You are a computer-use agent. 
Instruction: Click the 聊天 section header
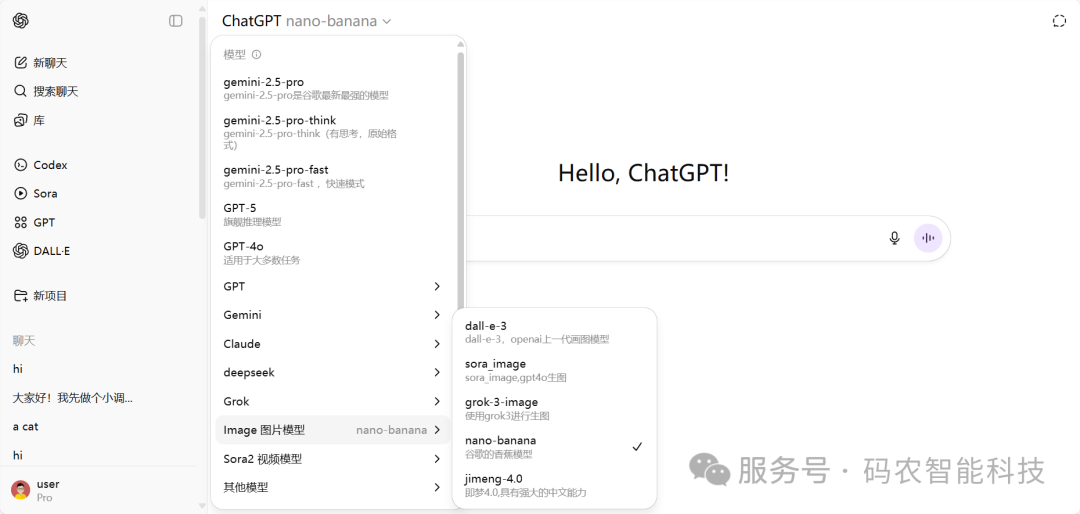(23, 340)
